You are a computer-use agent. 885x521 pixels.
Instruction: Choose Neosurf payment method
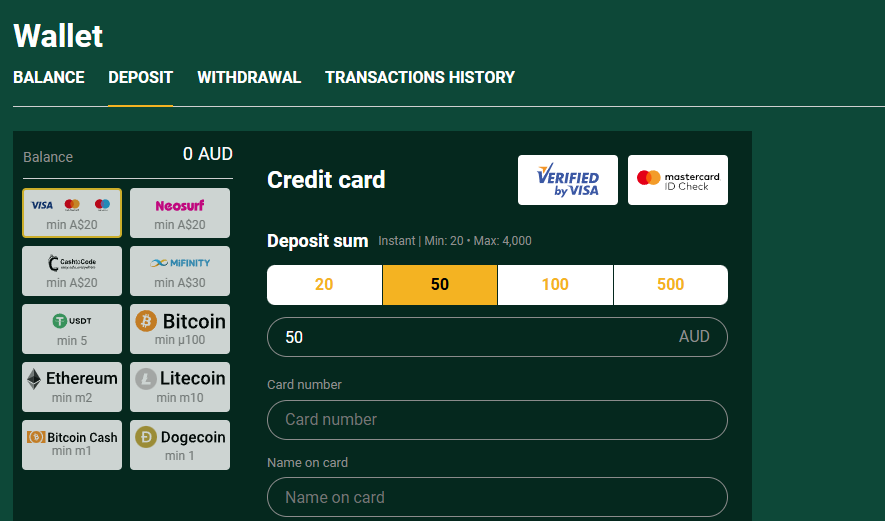180,213
